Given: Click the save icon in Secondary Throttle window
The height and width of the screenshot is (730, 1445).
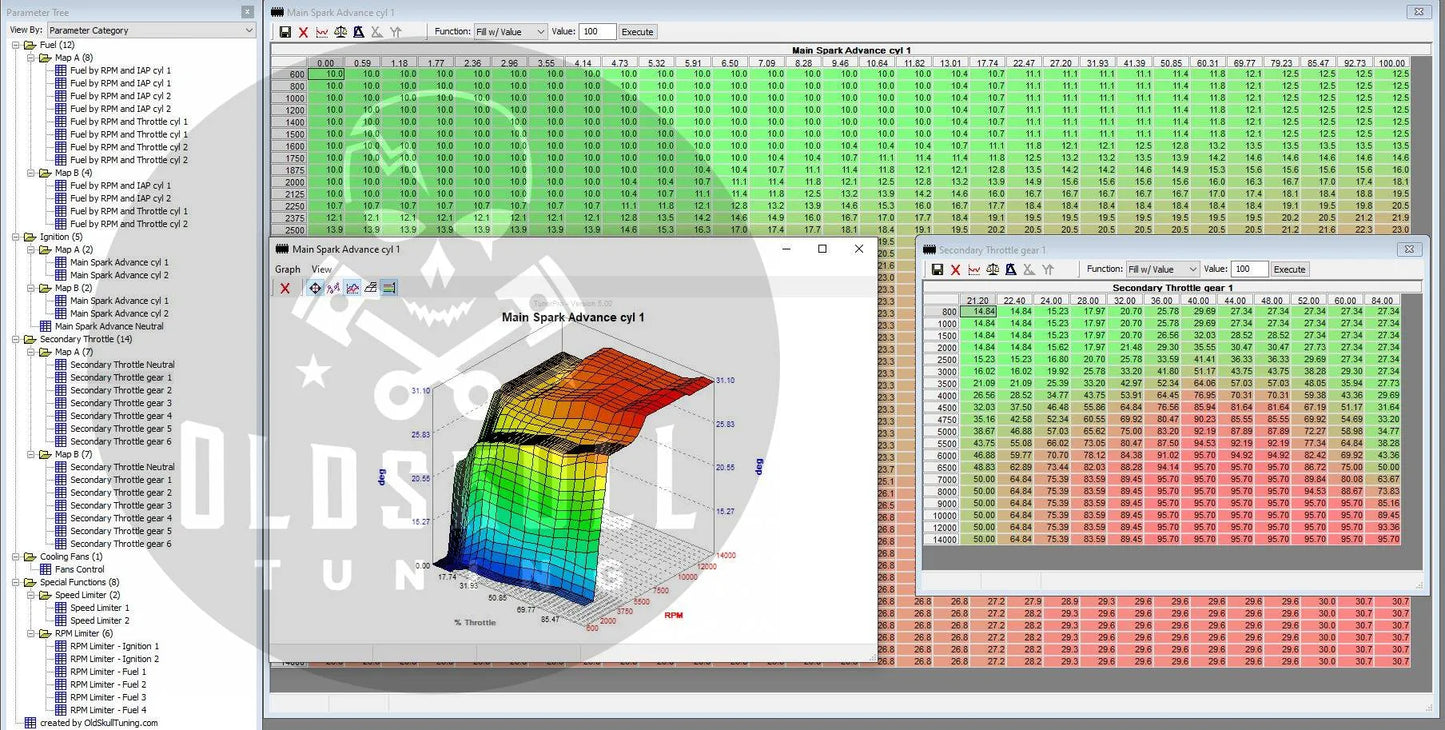Looking at the screenshot, I should (x=937, y=270).
